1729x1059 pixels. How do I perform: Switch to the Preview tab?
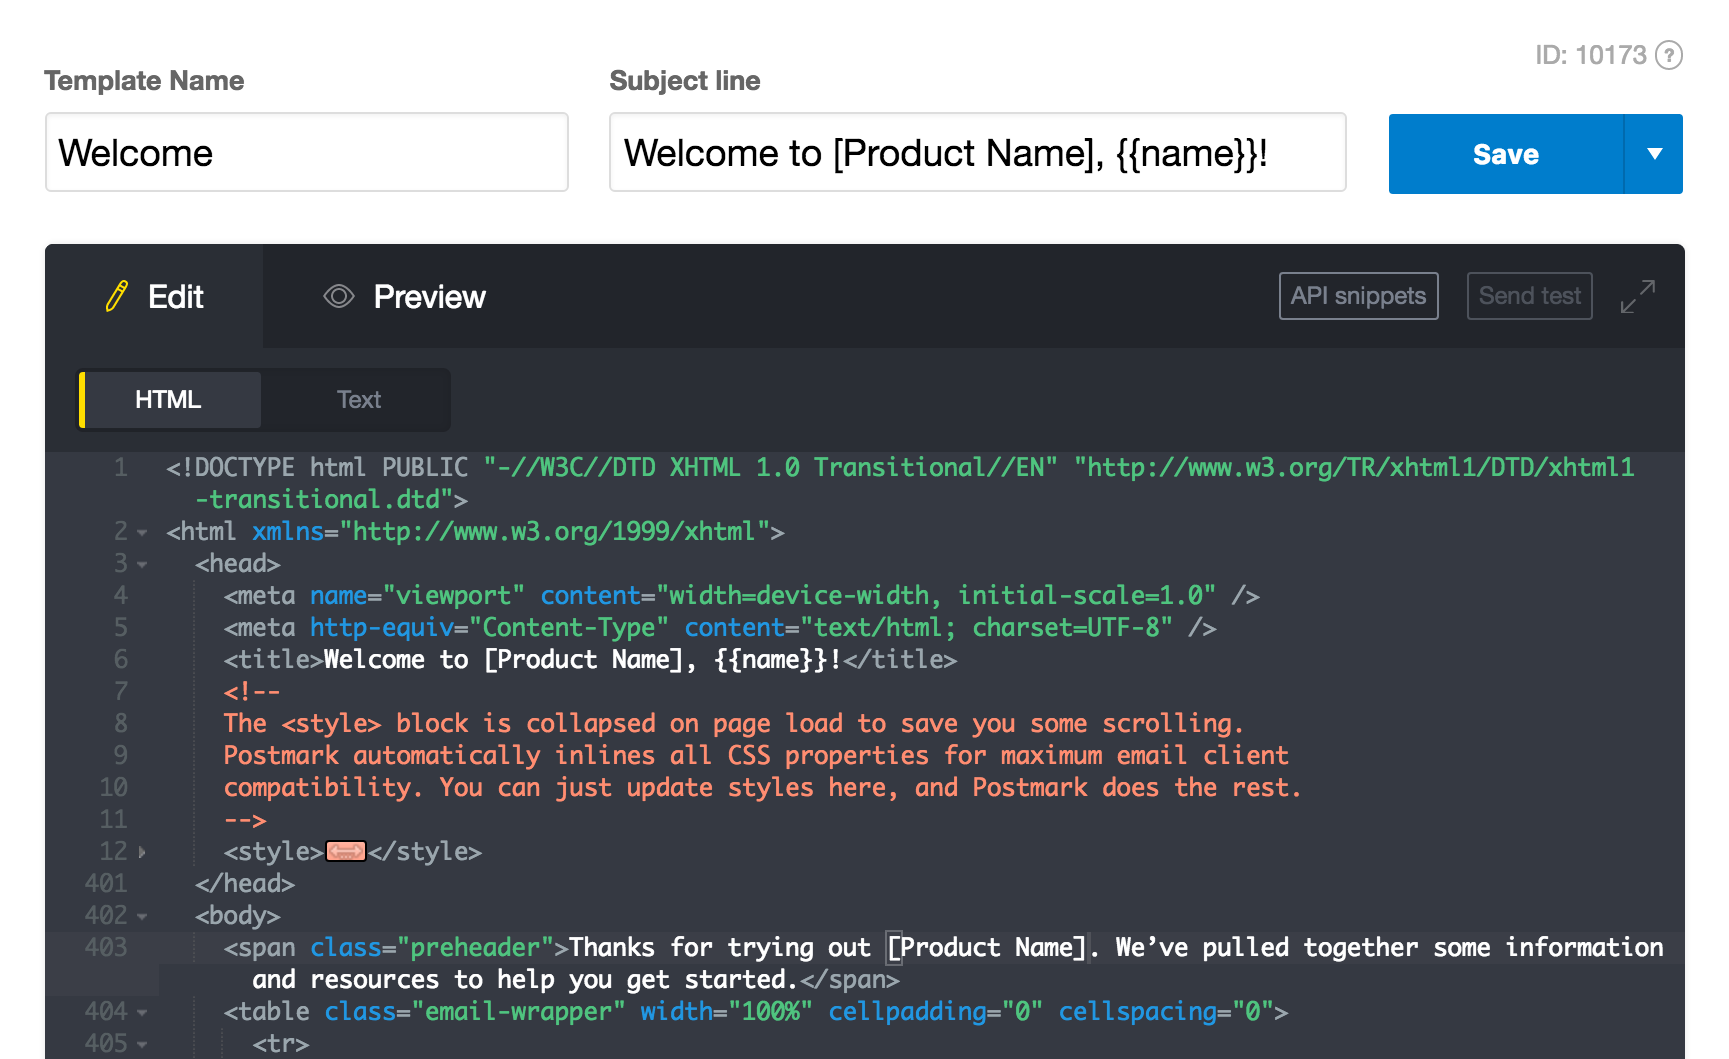(x=404, y=297)
